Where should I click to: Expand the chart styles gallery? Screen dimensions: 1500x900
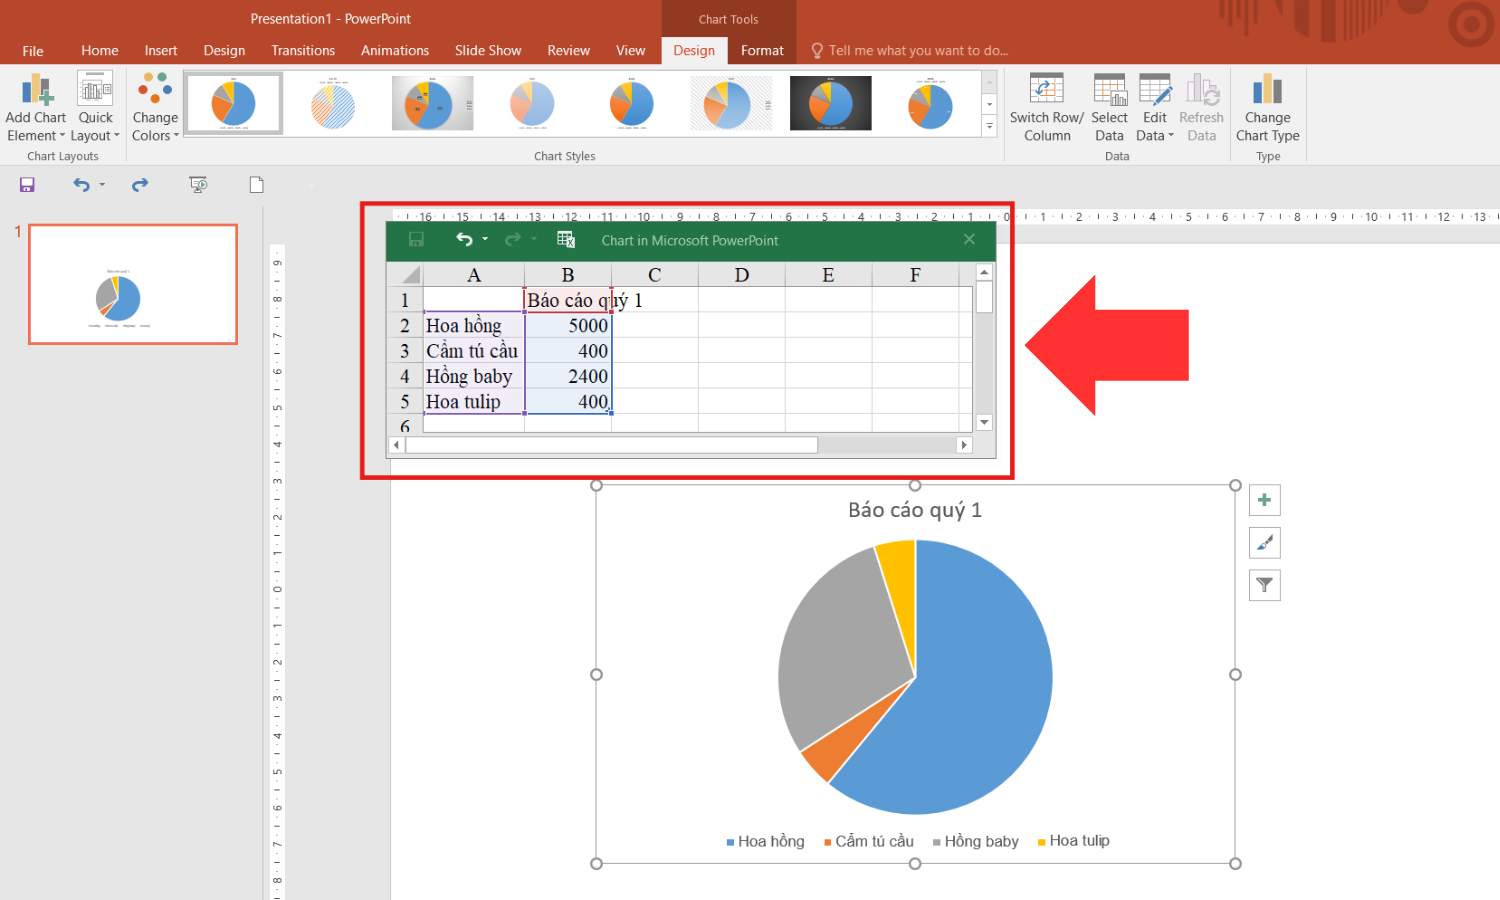[989, 126]
